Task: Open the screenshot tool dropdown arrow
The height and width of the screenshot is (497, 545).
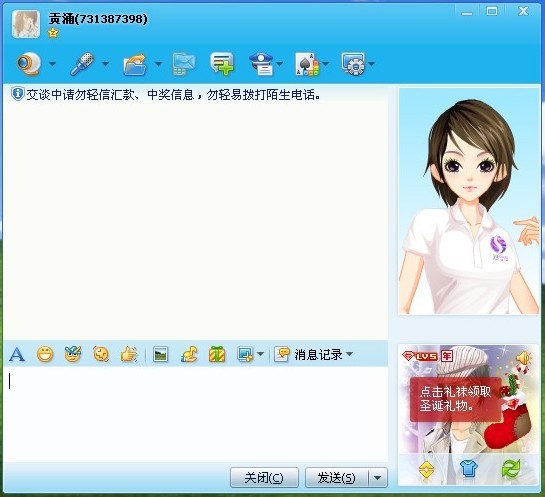Action: click(260, 354)
